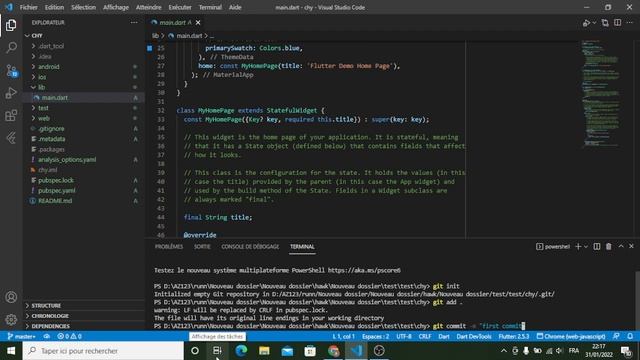Click the terminal vertical scrollbar
640x360 pixels.
pyautogui.click(x=637, y=300)
